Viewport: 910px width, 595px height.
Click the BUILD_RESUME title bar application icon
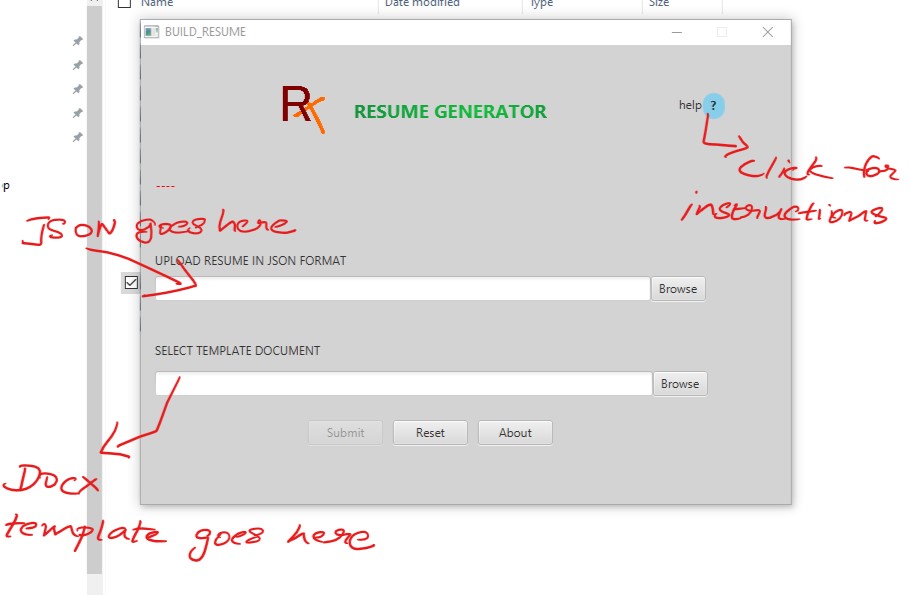click(x=152, y=32)
